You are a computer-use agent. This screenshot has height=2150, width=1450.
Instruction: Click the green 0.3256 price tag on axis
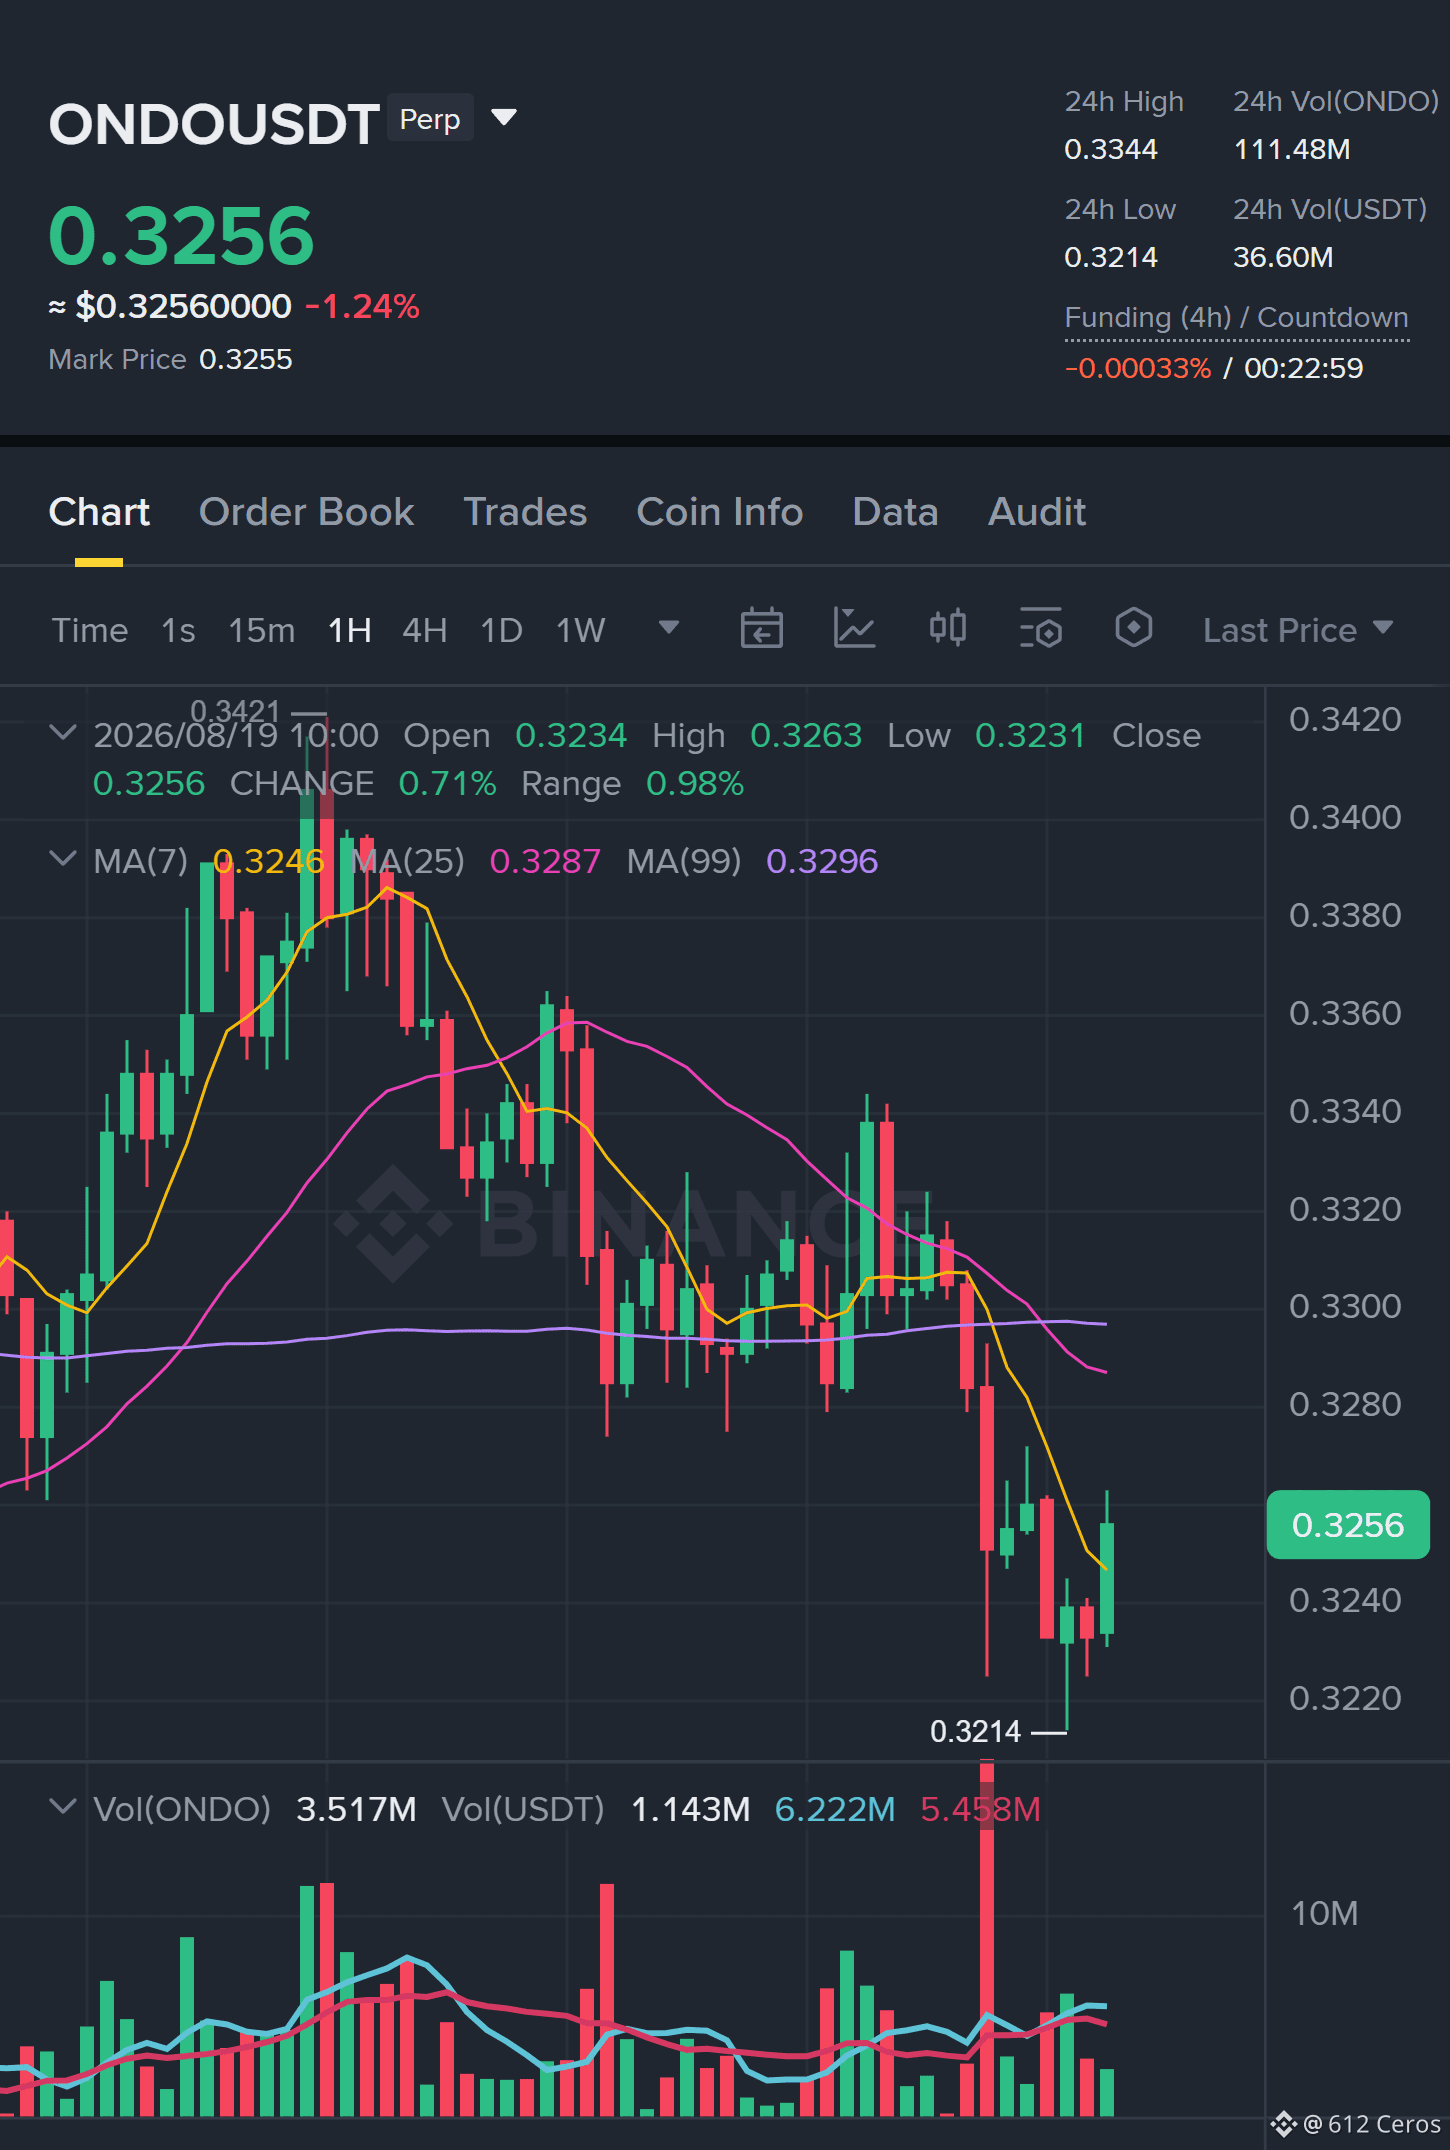tap(1348, 1525)
